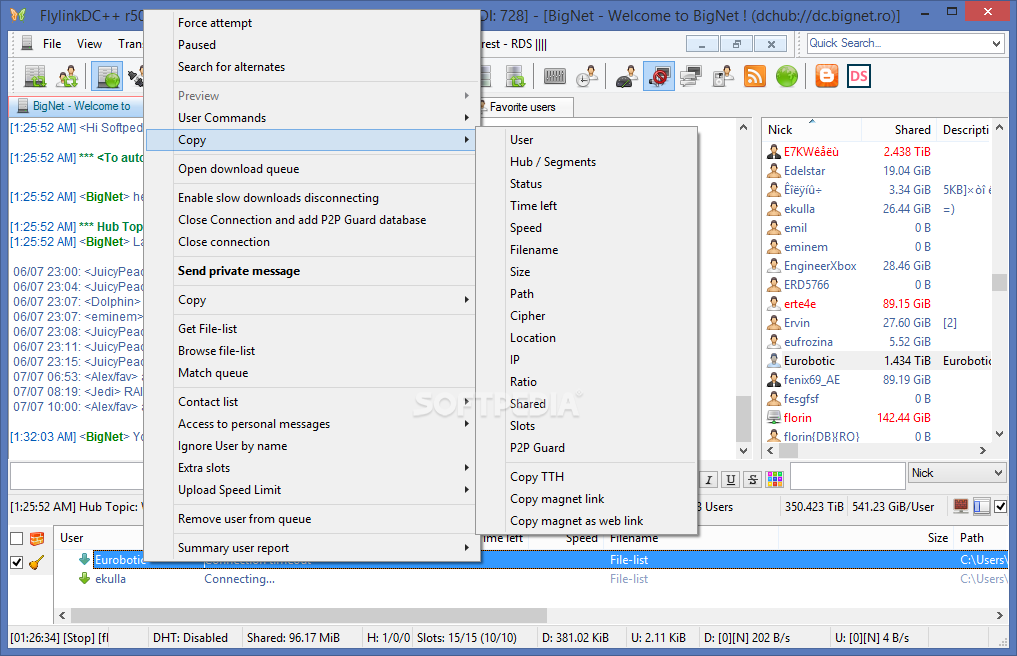Click the green globe toolbar icon
The width and height of the screenshot is (1017, 656).
pos(787,77)
